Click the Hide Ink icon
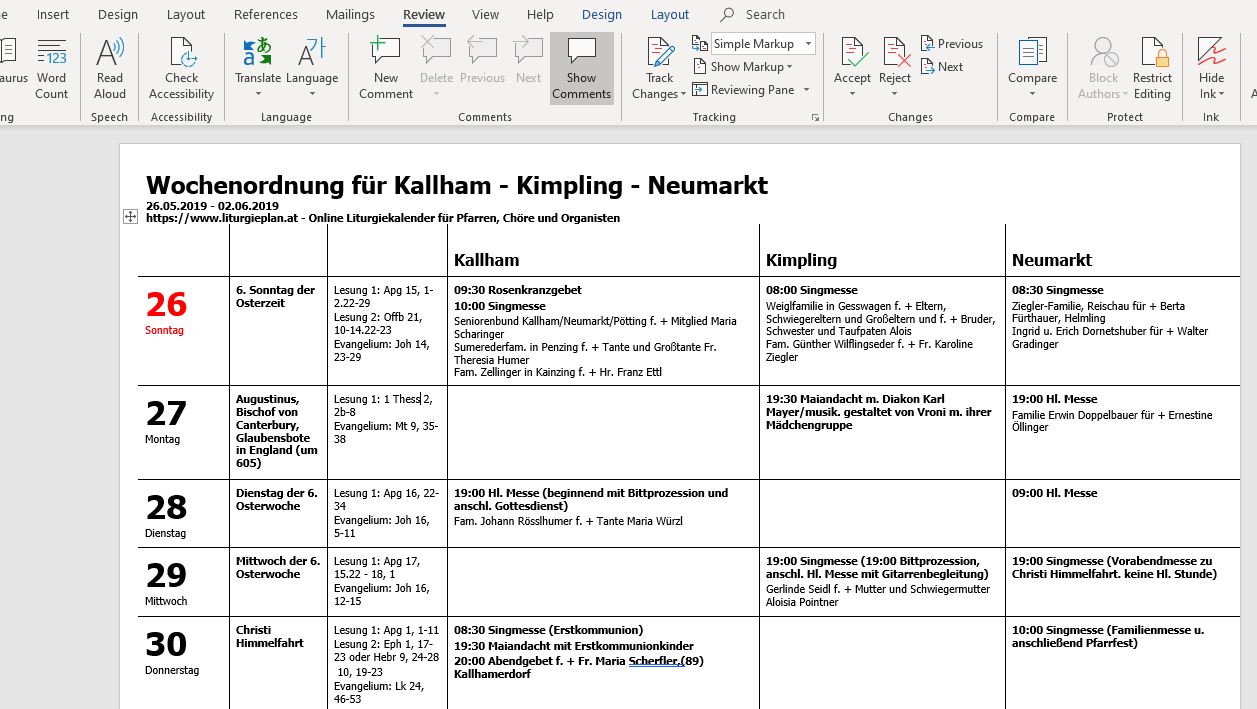Image resolution: width=1257 pixels, height=709 pixels. tap(1211, 52)
